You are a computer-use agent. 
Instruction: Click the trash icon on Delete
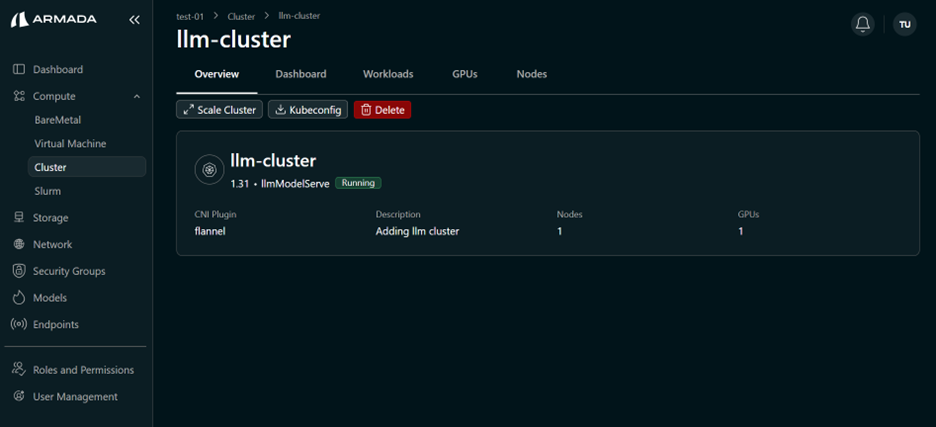[x=367, y=110]
